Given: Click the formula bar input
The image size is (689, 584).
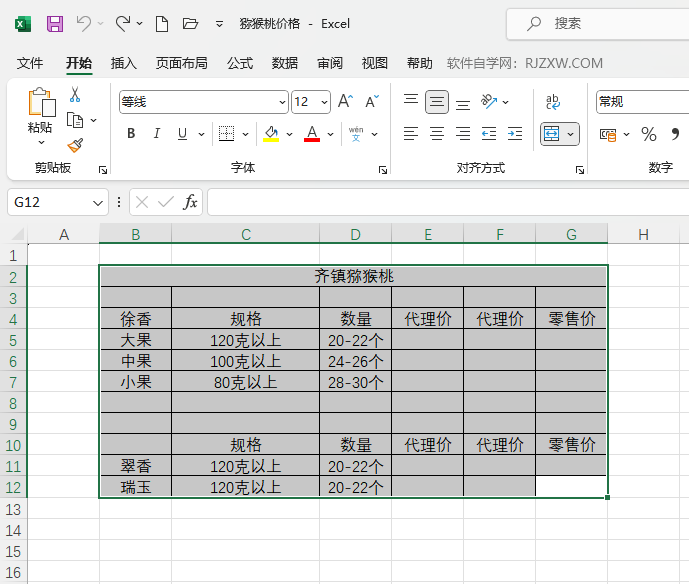Looking at the screenshot, I should 448,202.
